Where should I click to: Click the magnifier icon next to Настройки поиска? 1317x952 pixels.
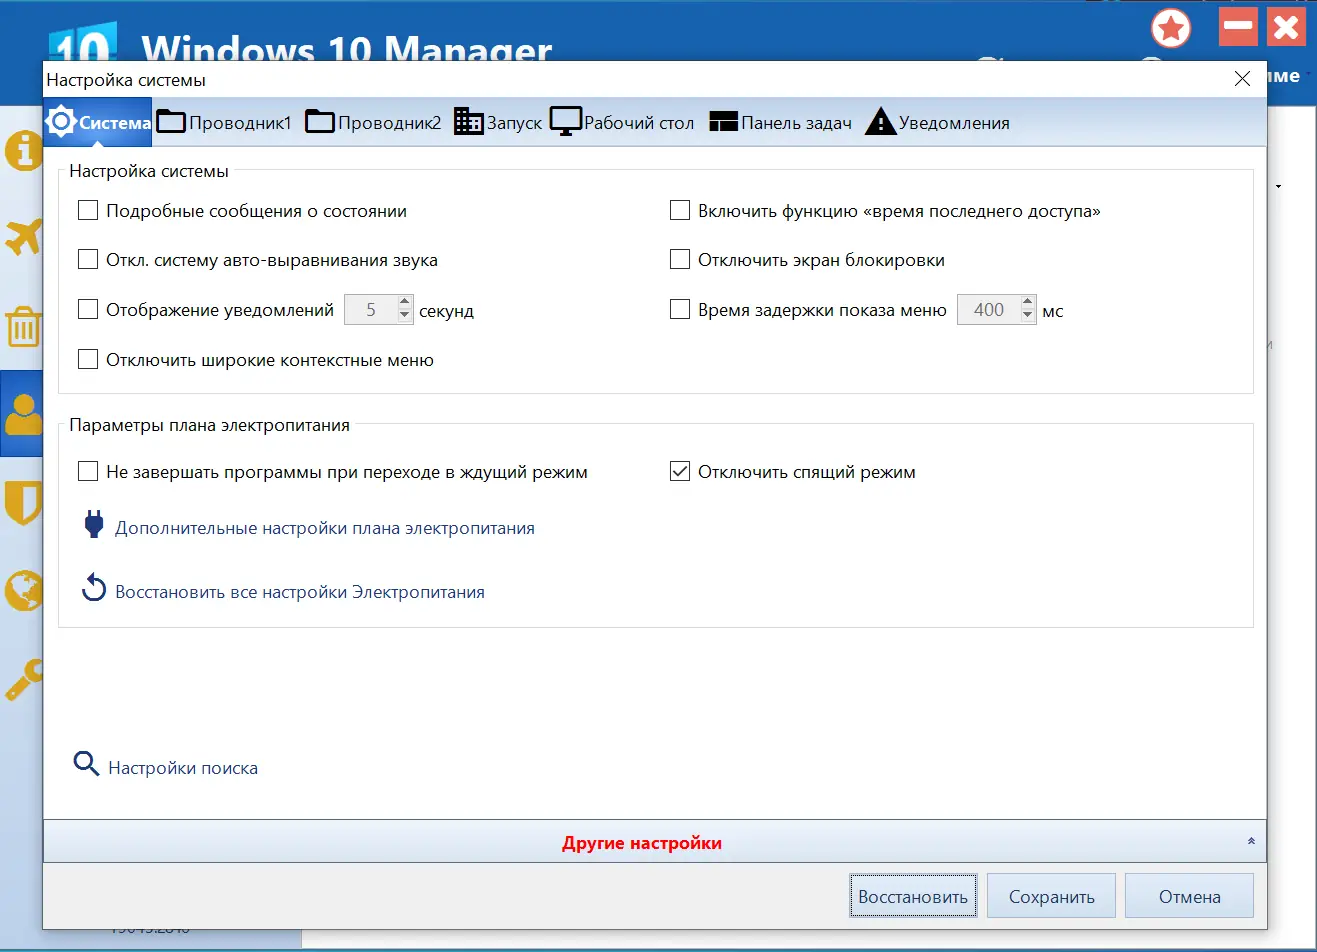click(85, 764)
